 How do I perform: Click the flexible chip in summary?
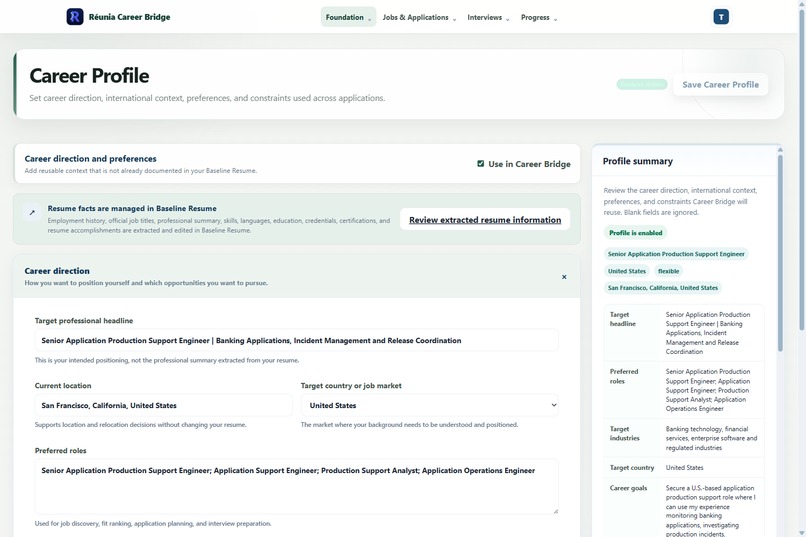tap(668, 271)
